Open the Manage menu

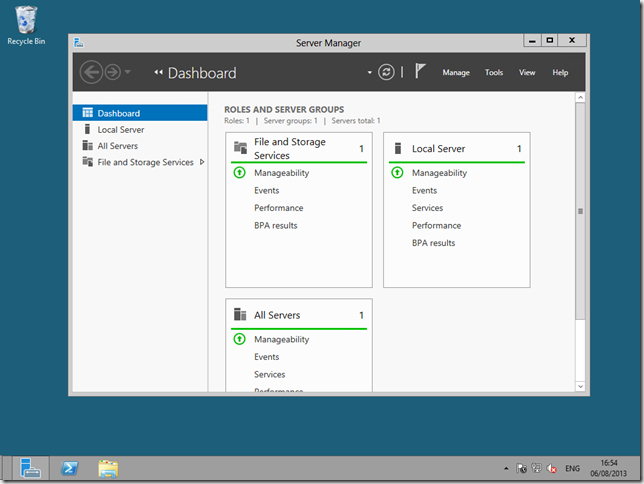coord(456,73)
